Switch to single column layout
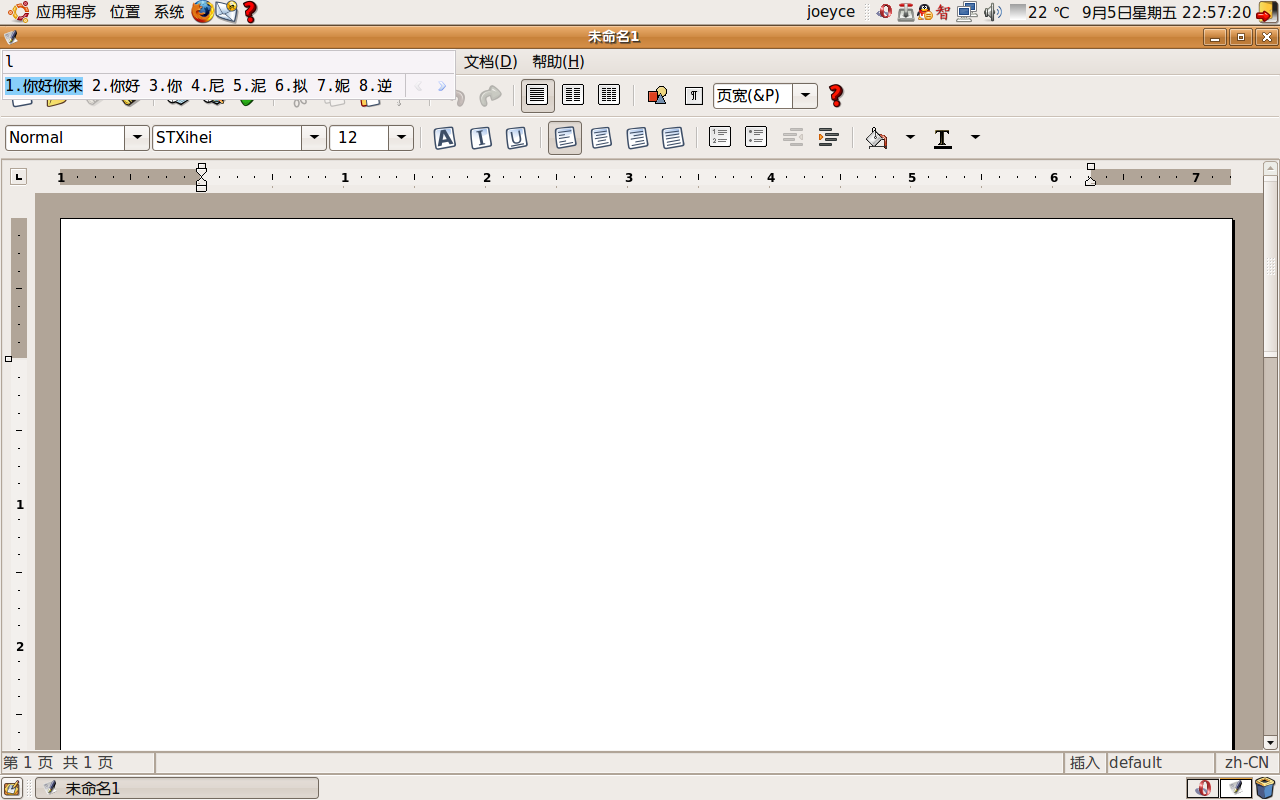This screenshot has height=800, width=1280. 537,95
